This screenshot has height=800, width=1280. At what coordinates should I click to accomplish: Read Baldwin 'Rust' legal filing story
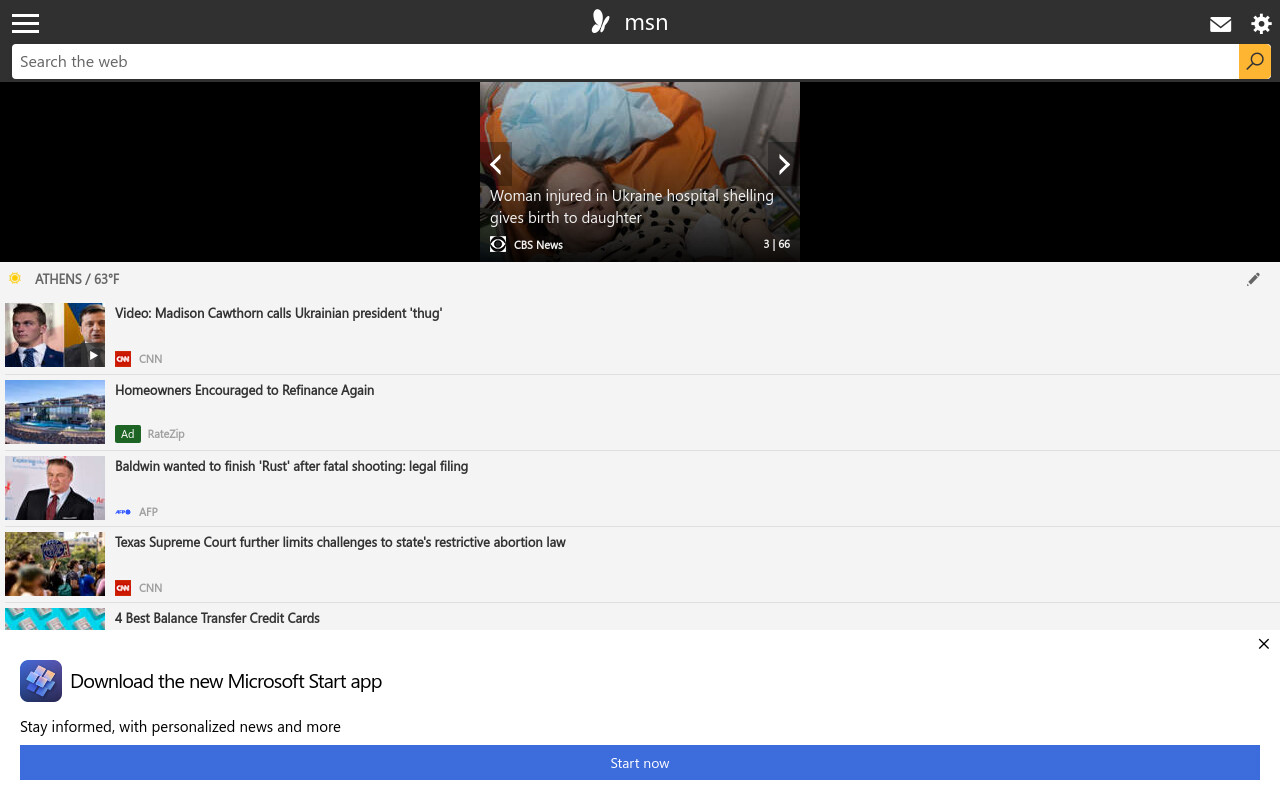coord(292,466)
